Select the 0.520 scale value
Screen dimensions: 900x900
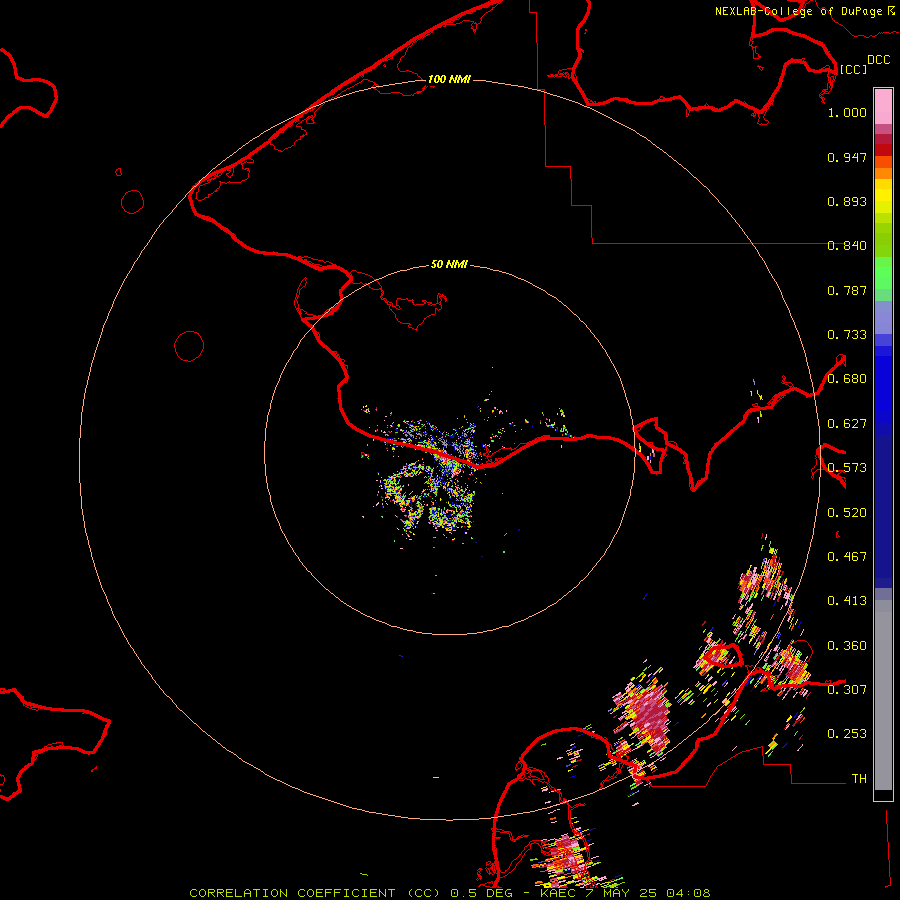(x=847, y=513)
